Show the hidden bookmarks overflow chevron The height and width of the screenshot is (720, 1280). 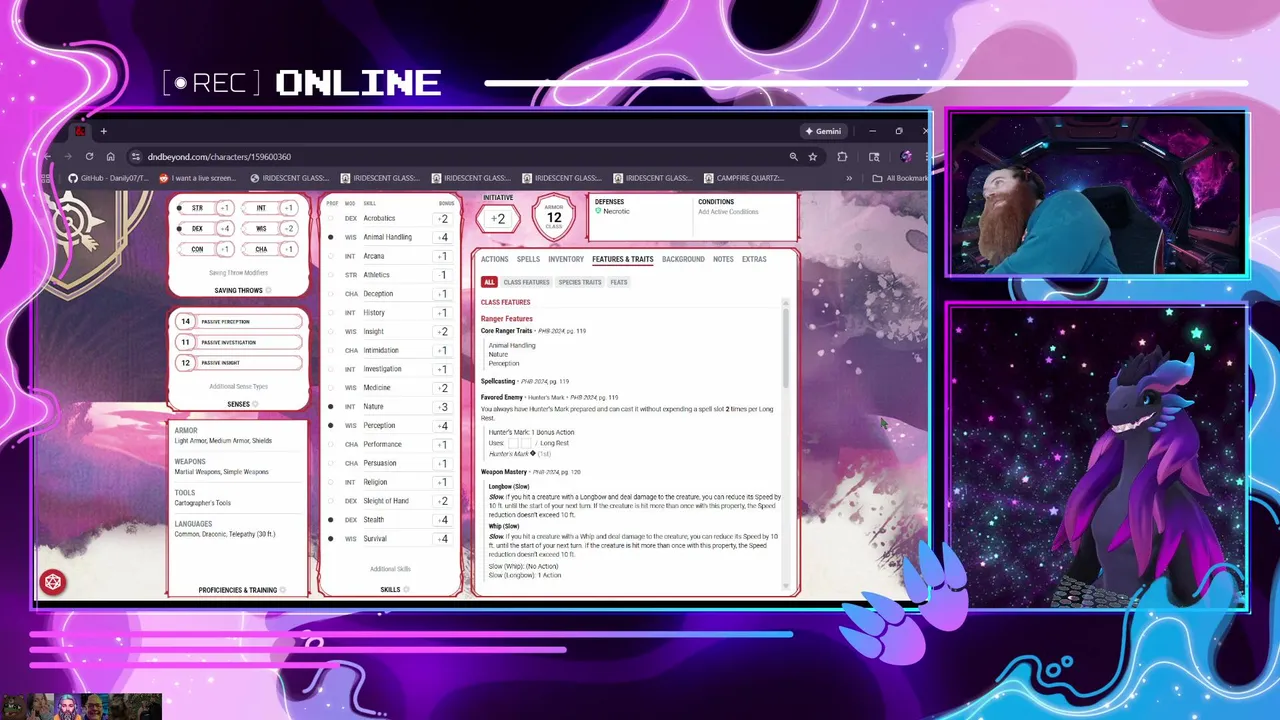click(x=849, y=178)
